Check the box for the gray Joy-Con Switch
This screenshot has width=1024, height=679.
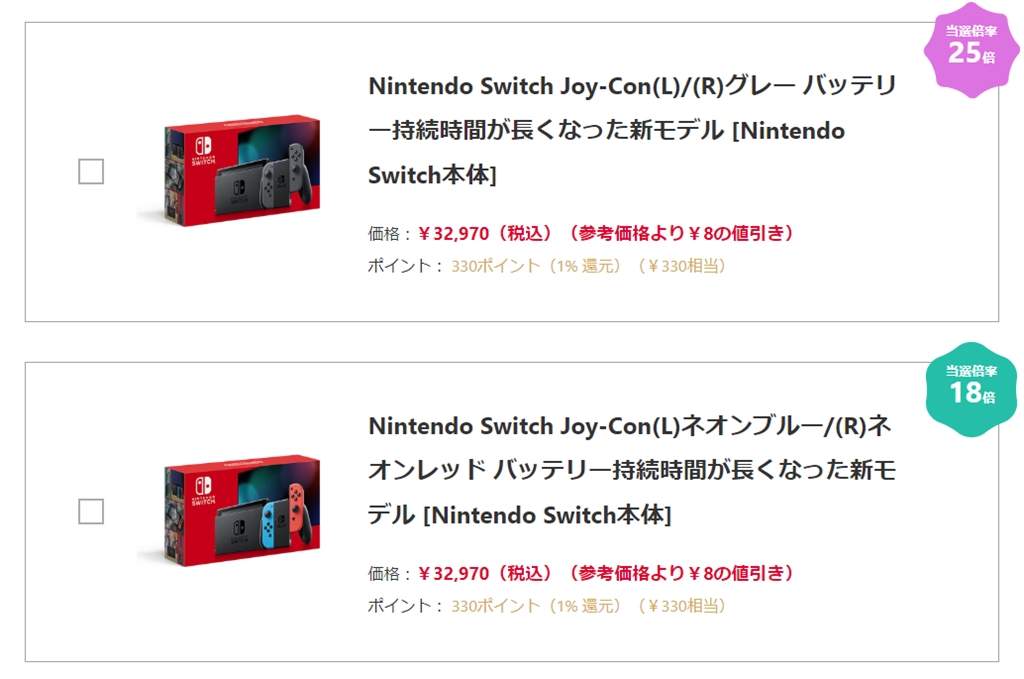coord(91,172)
